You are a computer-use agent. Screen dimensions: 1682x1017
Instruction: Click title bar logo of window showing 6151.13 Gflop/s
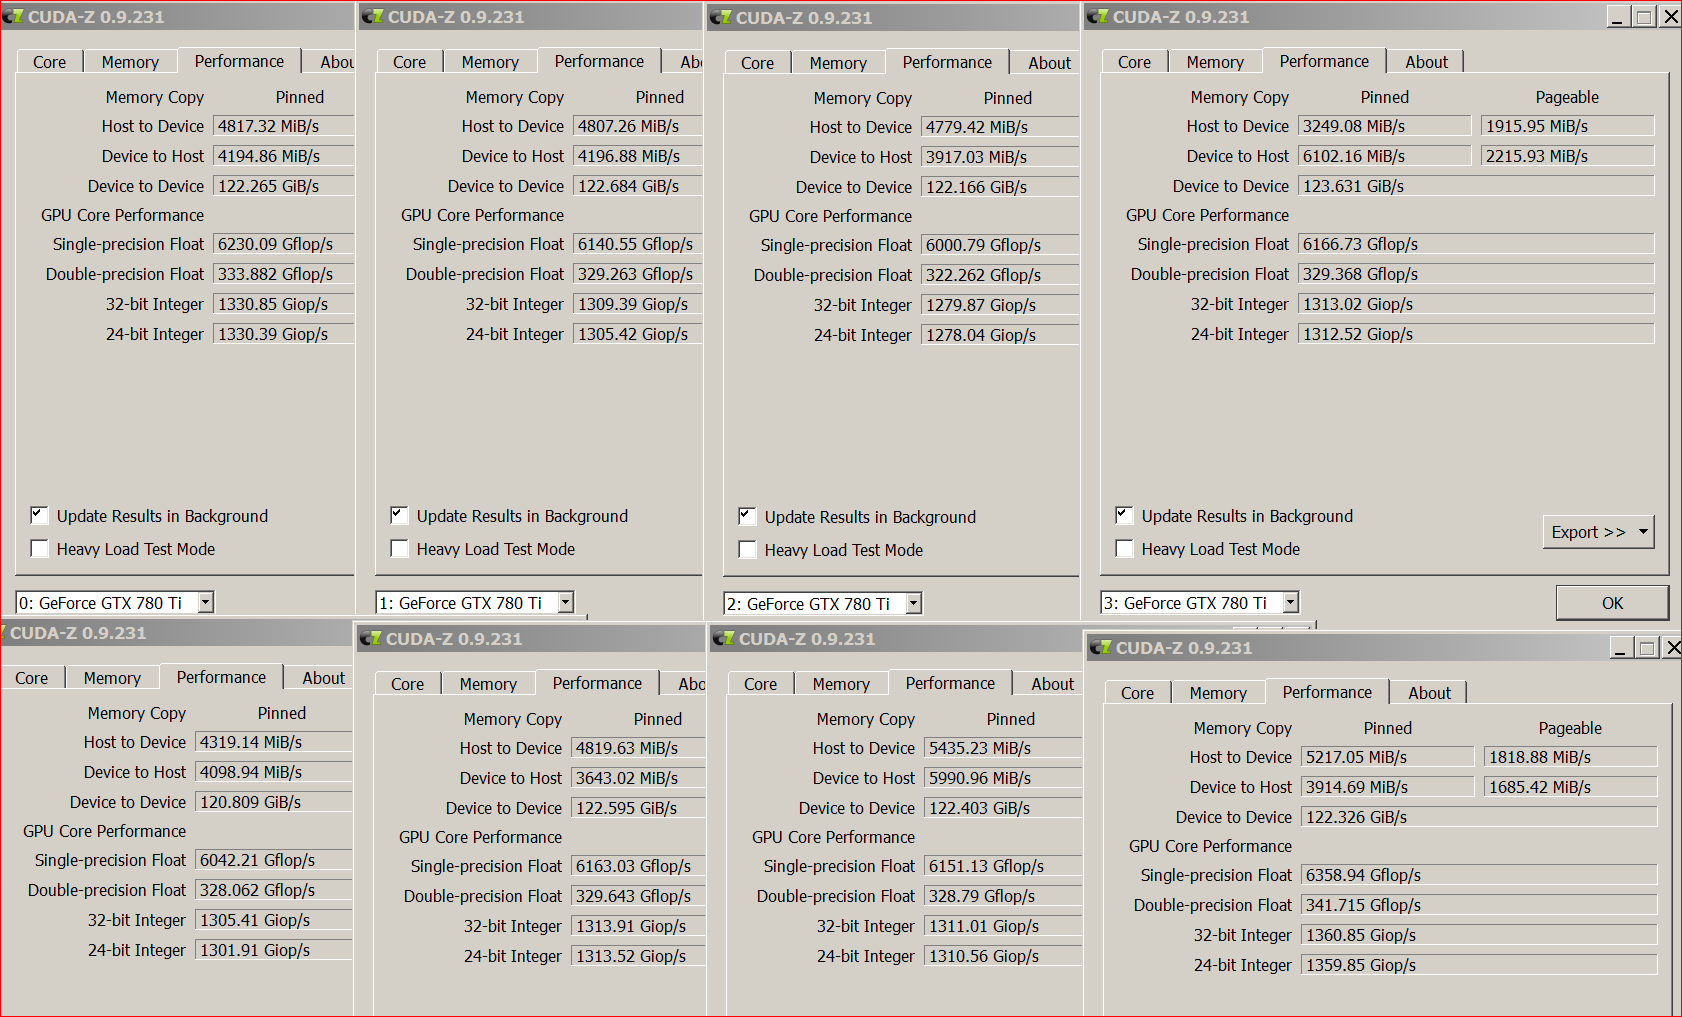[723, 638]
